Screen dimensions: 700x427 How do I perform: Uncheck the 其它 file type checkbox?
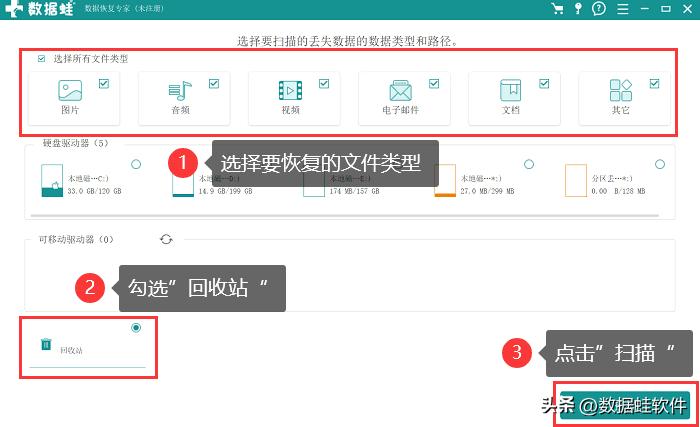tap(654, 84)
